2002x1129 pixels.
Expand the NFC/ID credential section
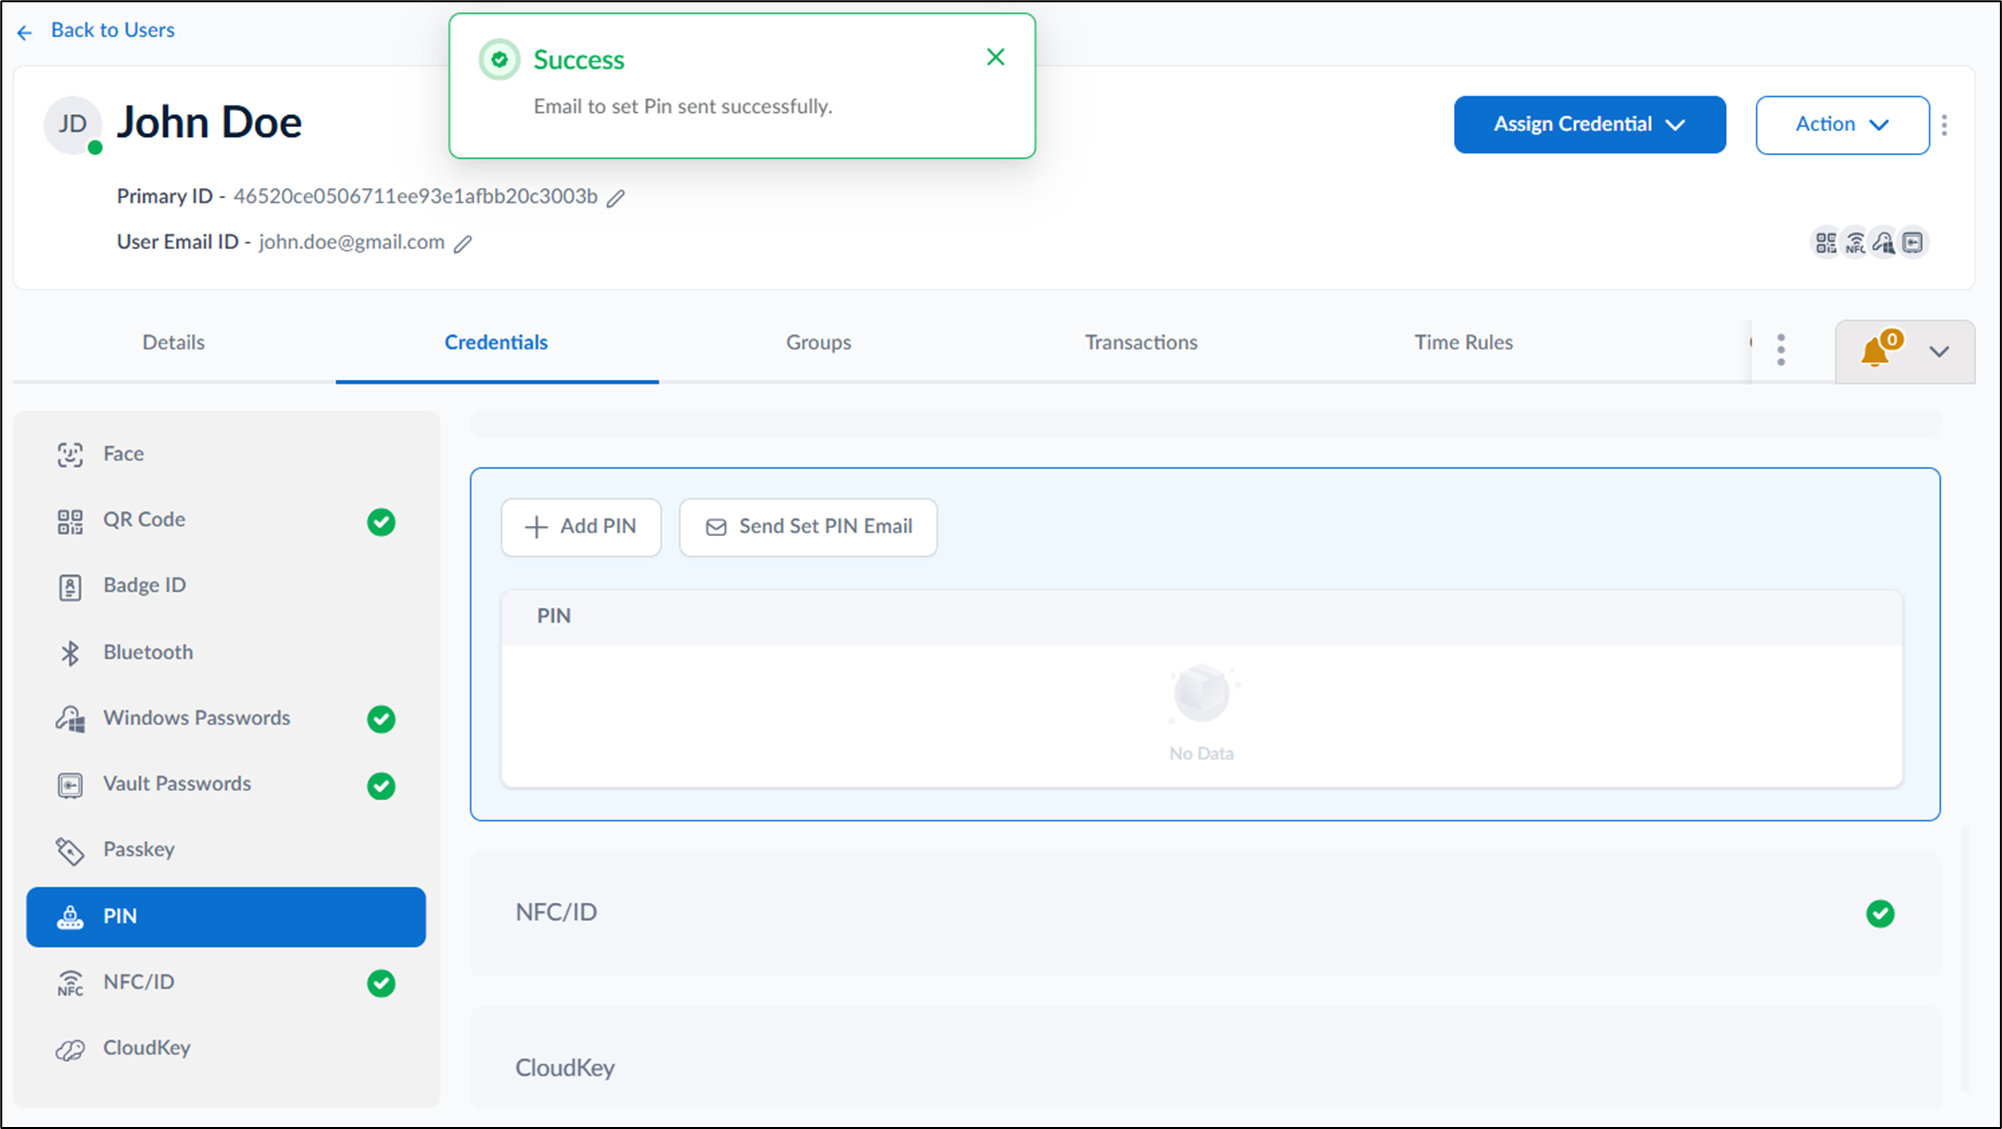(x=1204, y=913)
